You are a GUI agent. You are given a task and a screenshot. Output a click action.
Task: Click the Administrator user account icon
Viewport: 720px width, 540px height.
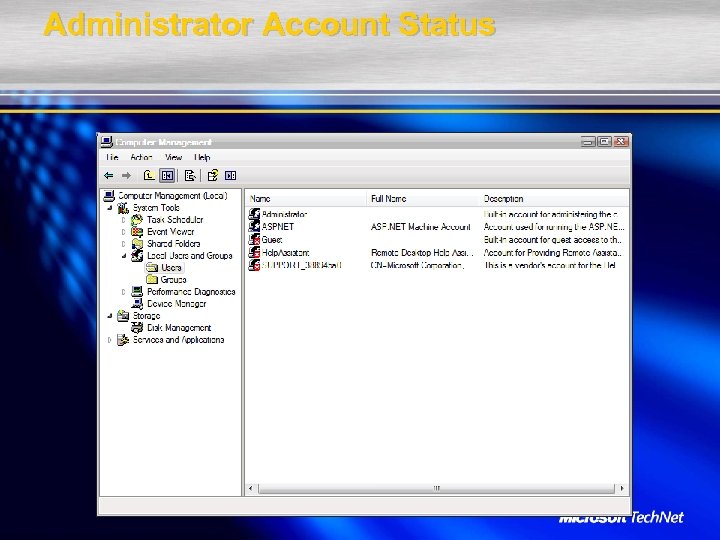254,214
